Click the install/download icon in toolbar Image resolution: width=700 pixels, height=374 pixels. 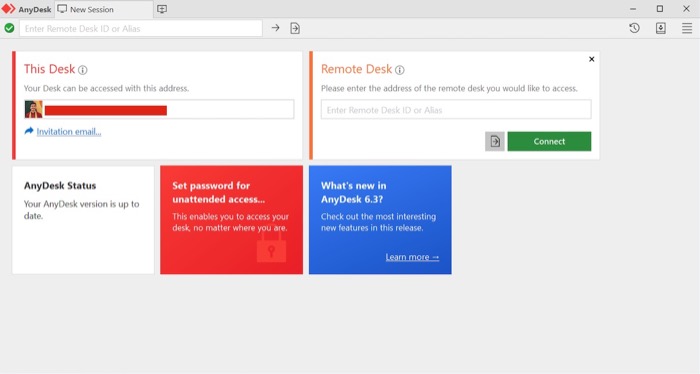pyautogui.click(x=661, y=29)
